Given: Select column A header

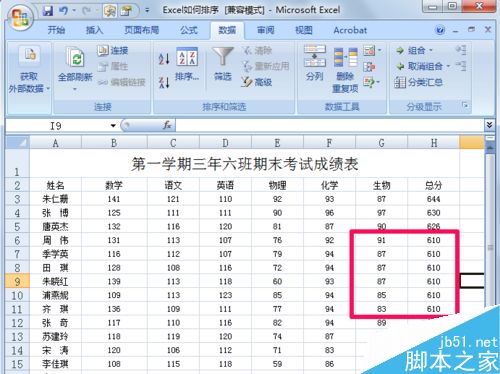Looking at the screenshot, I should coord(55,143).
